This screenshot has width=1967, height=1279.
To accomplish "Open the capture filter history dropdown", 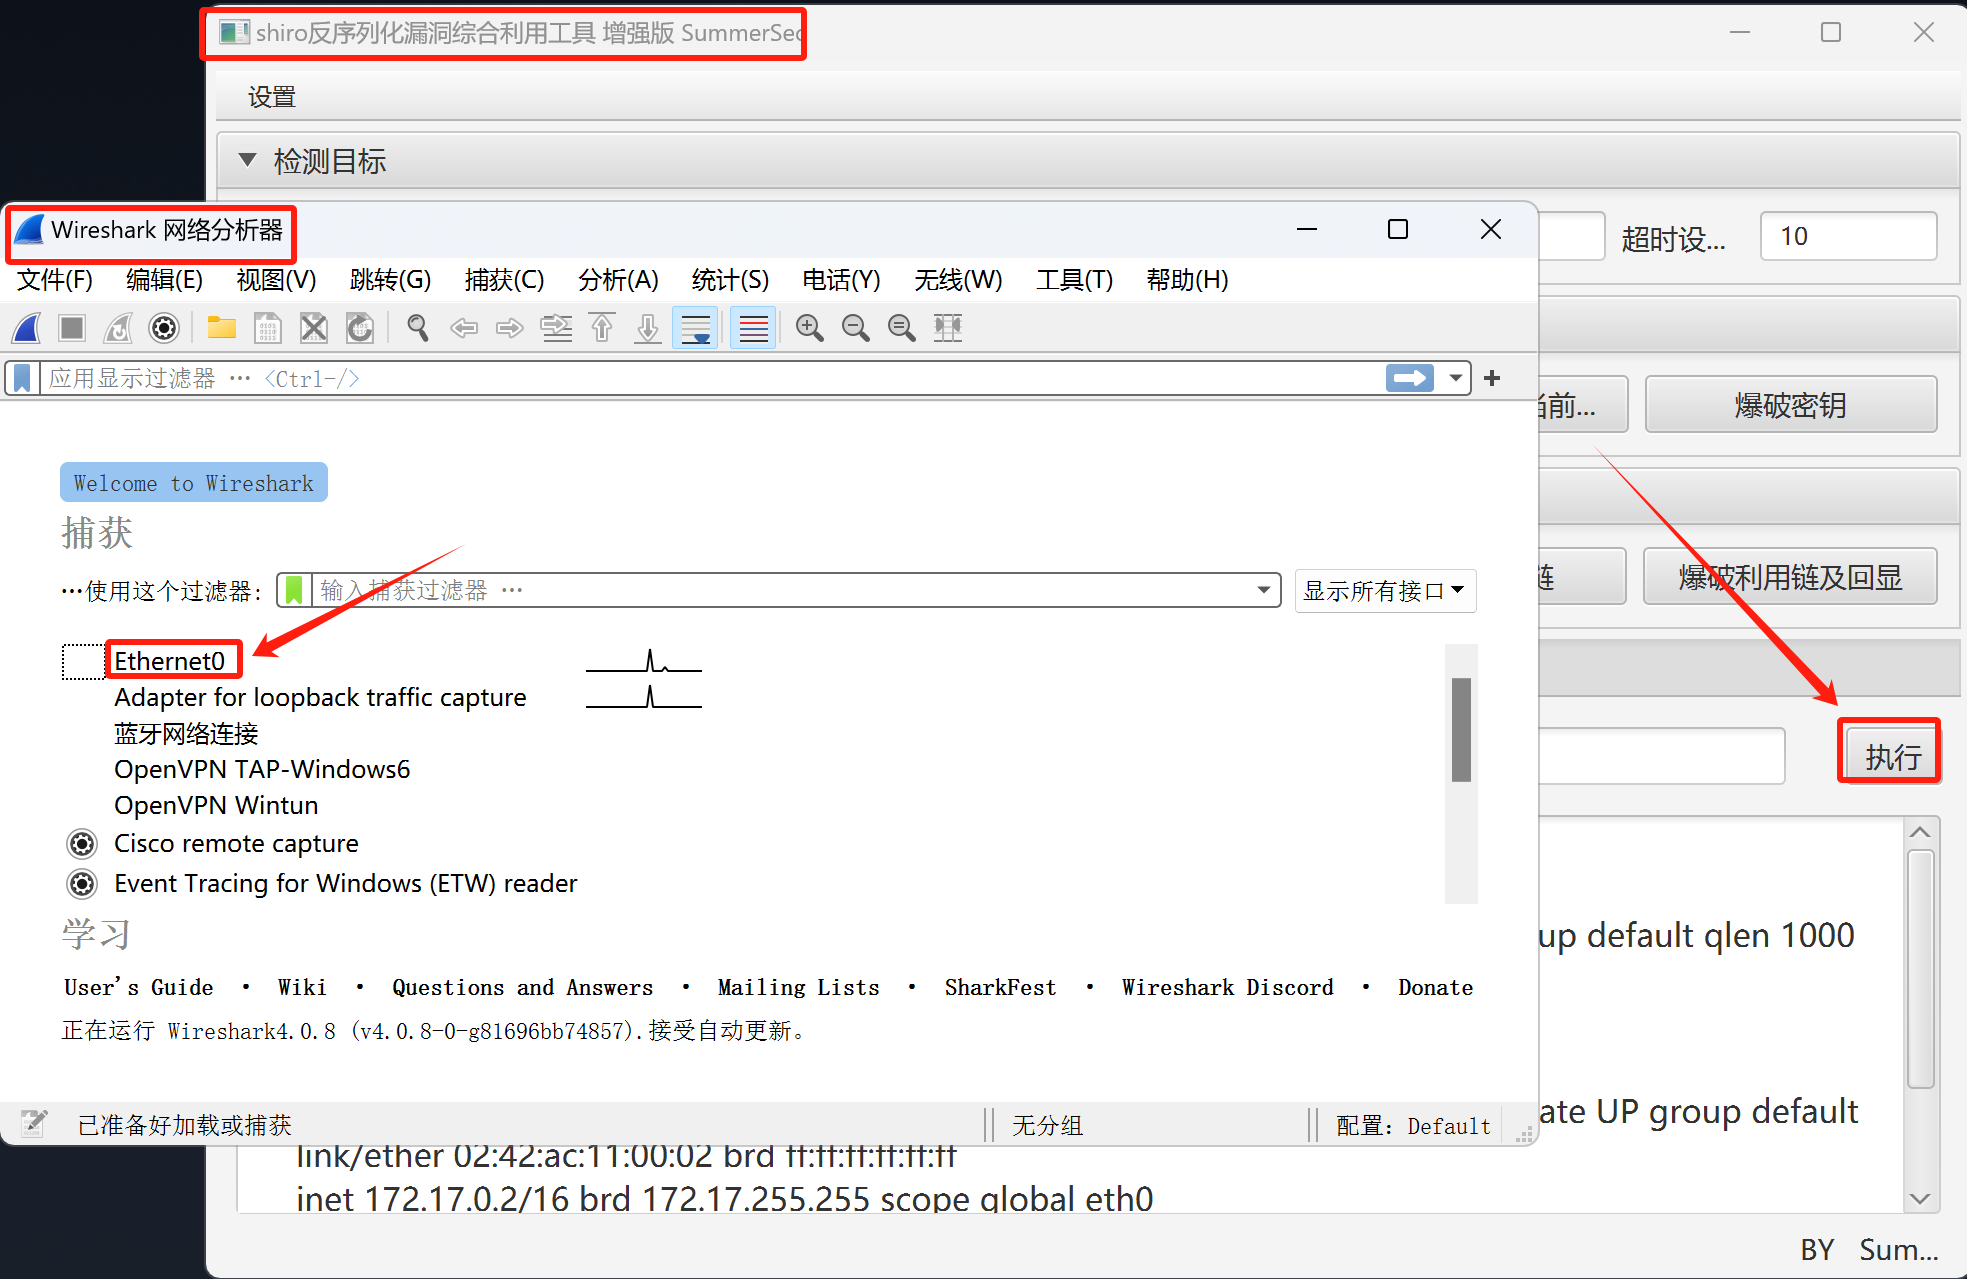I will click(x=1264, y=591).
